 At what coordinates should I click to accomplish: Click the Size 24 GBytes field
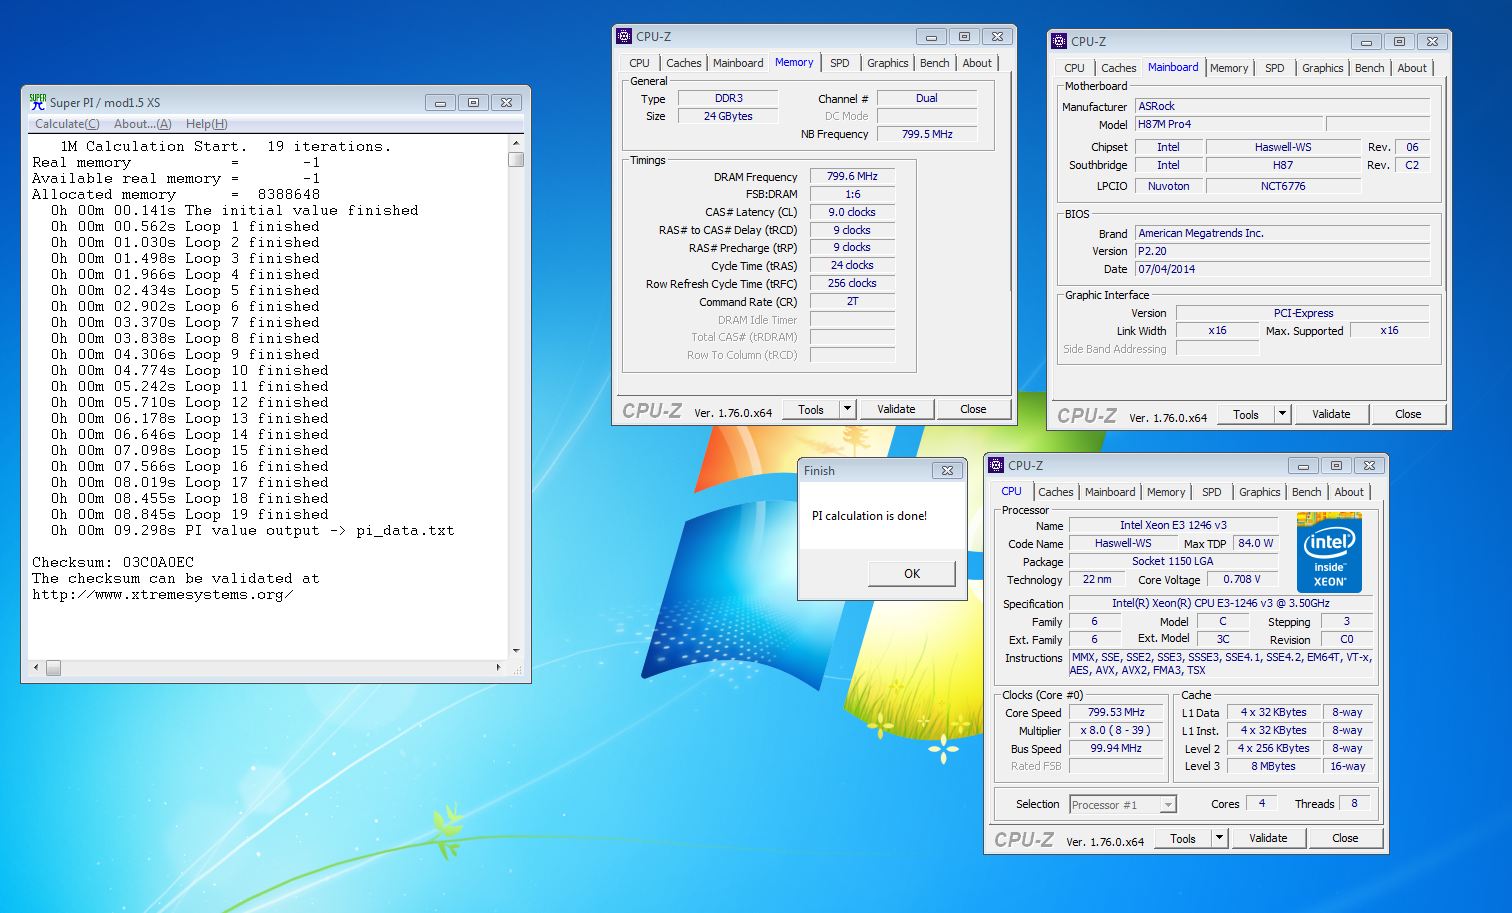coord(728,116)
